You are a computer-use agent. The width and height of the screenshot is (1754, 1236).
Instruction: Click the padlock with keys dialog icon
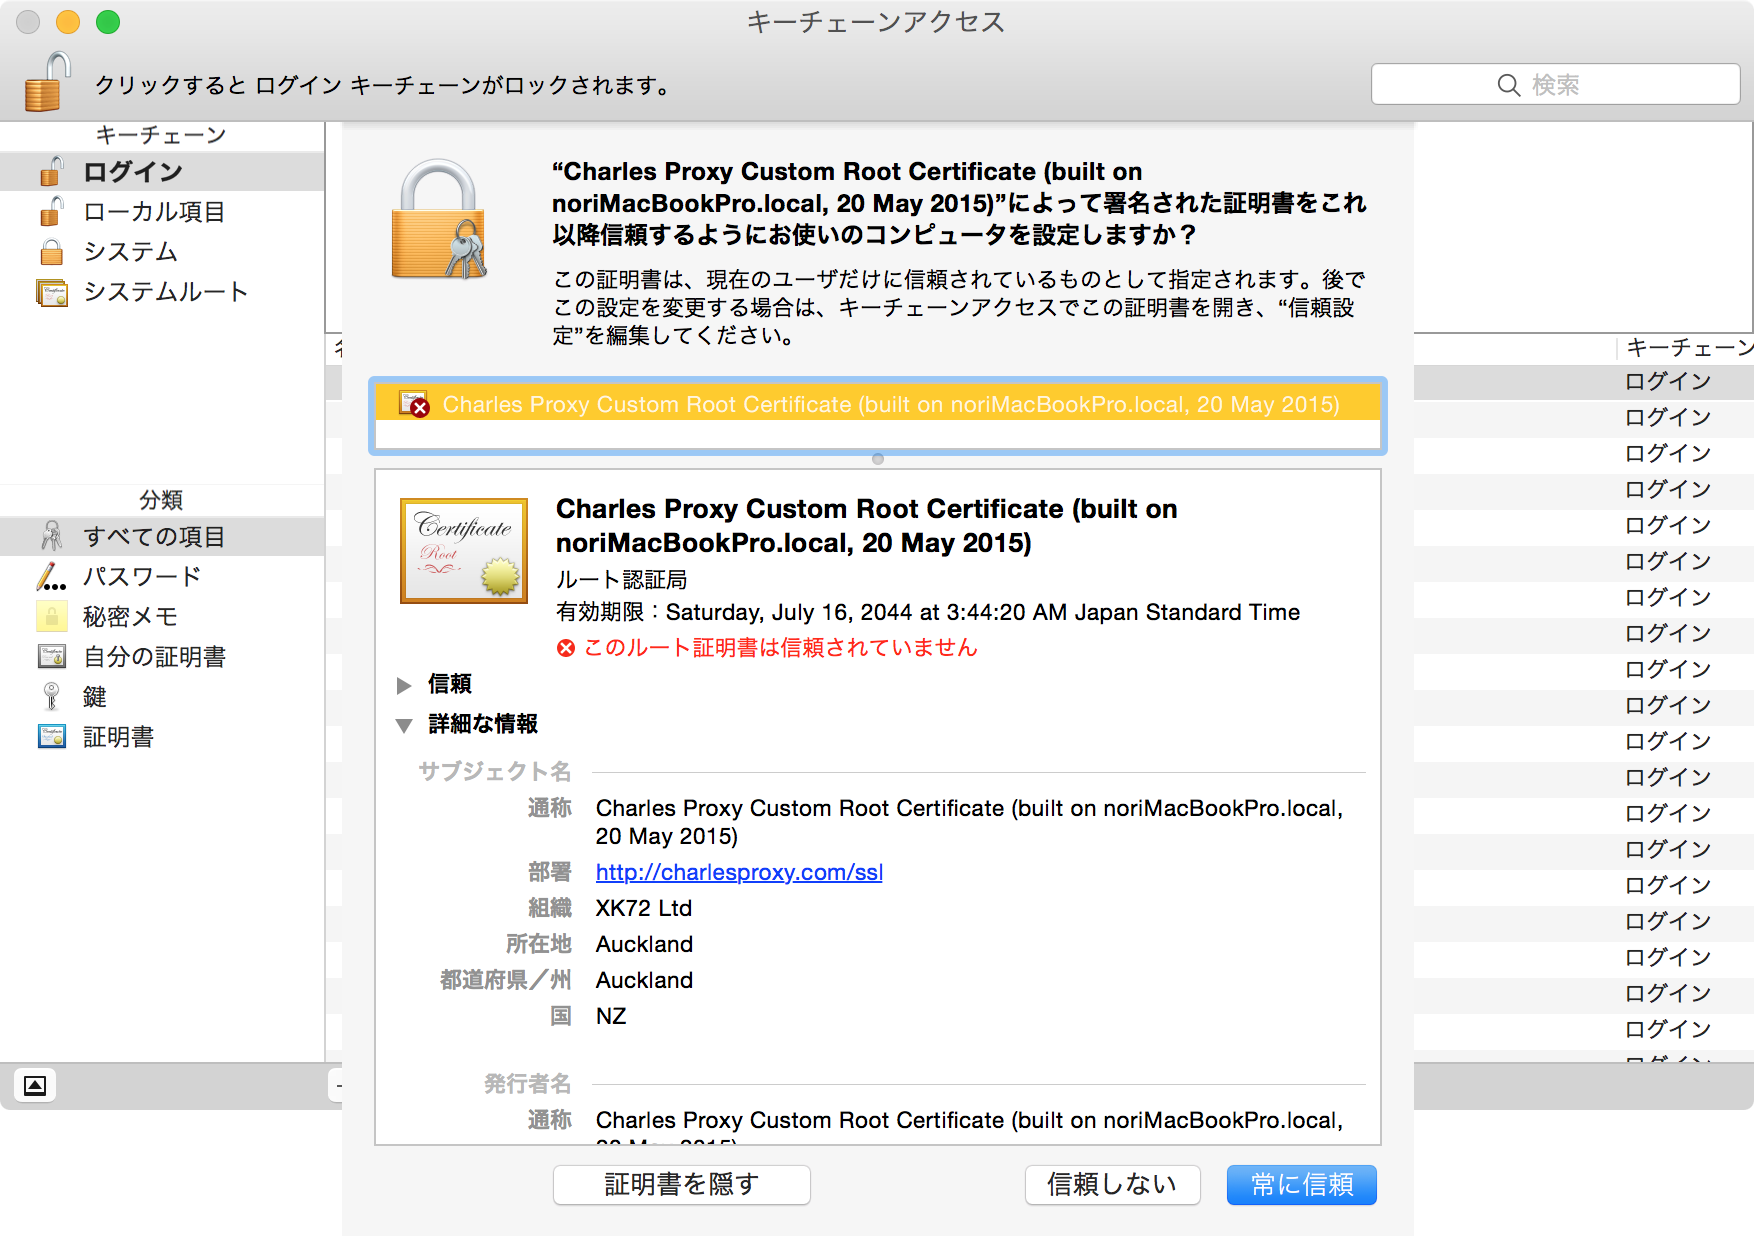[439, 220]
